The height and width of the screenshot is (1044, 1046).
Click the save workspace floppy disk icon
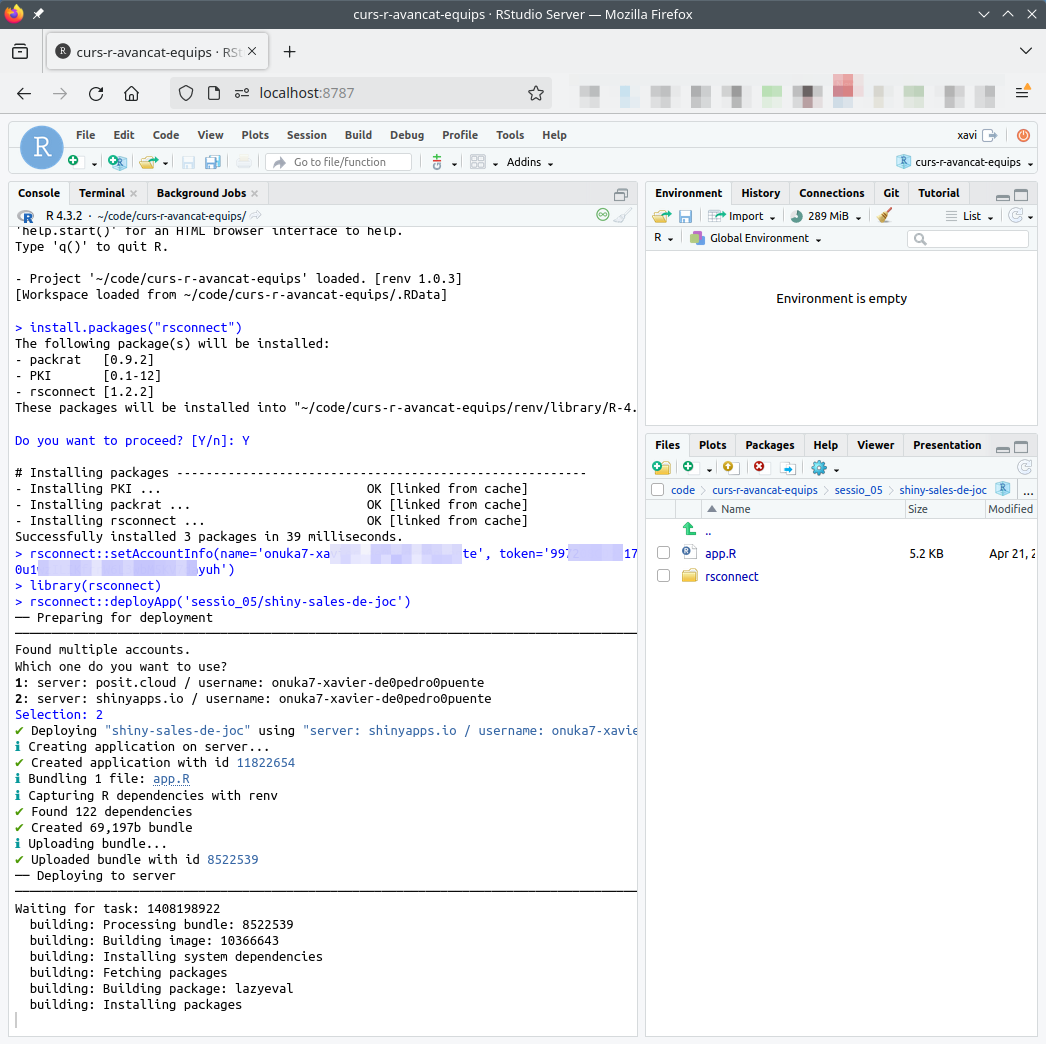tap(686, 216)
